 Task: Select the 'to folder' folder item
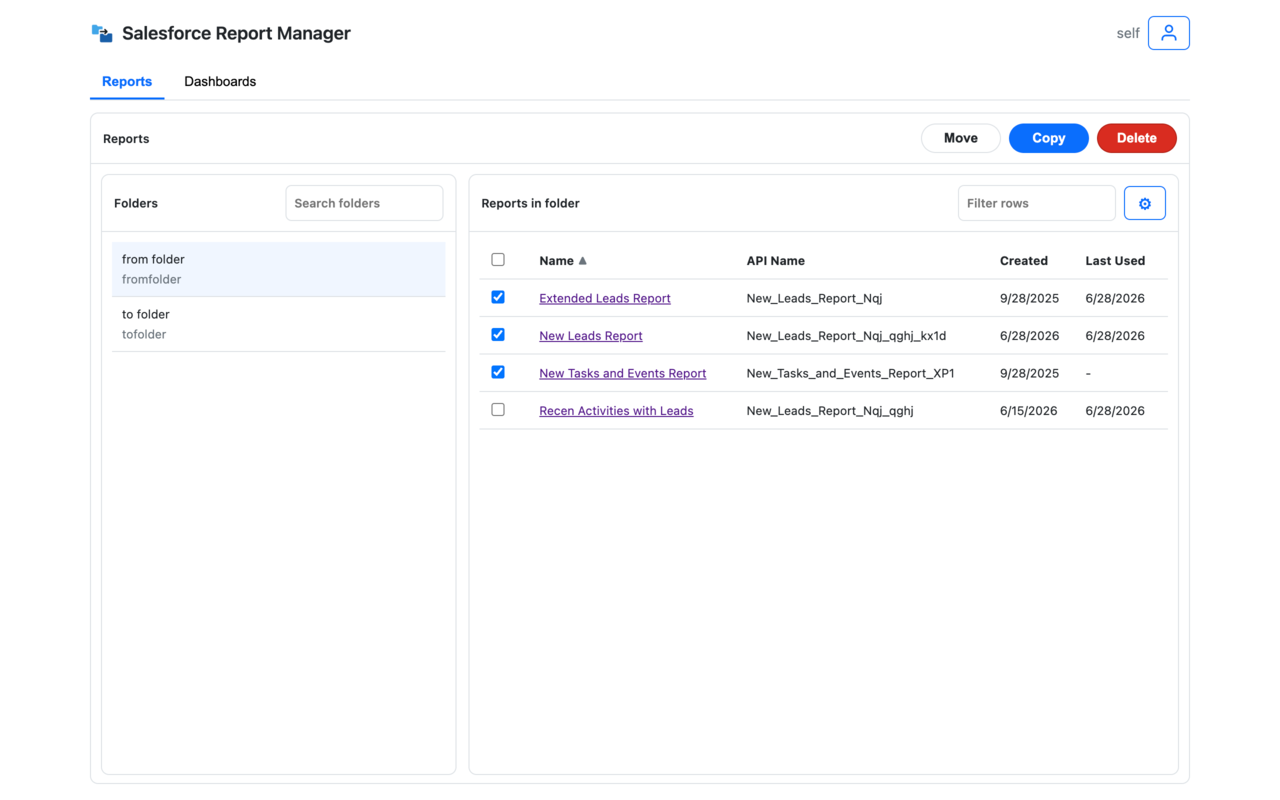[x=279, y=324]
